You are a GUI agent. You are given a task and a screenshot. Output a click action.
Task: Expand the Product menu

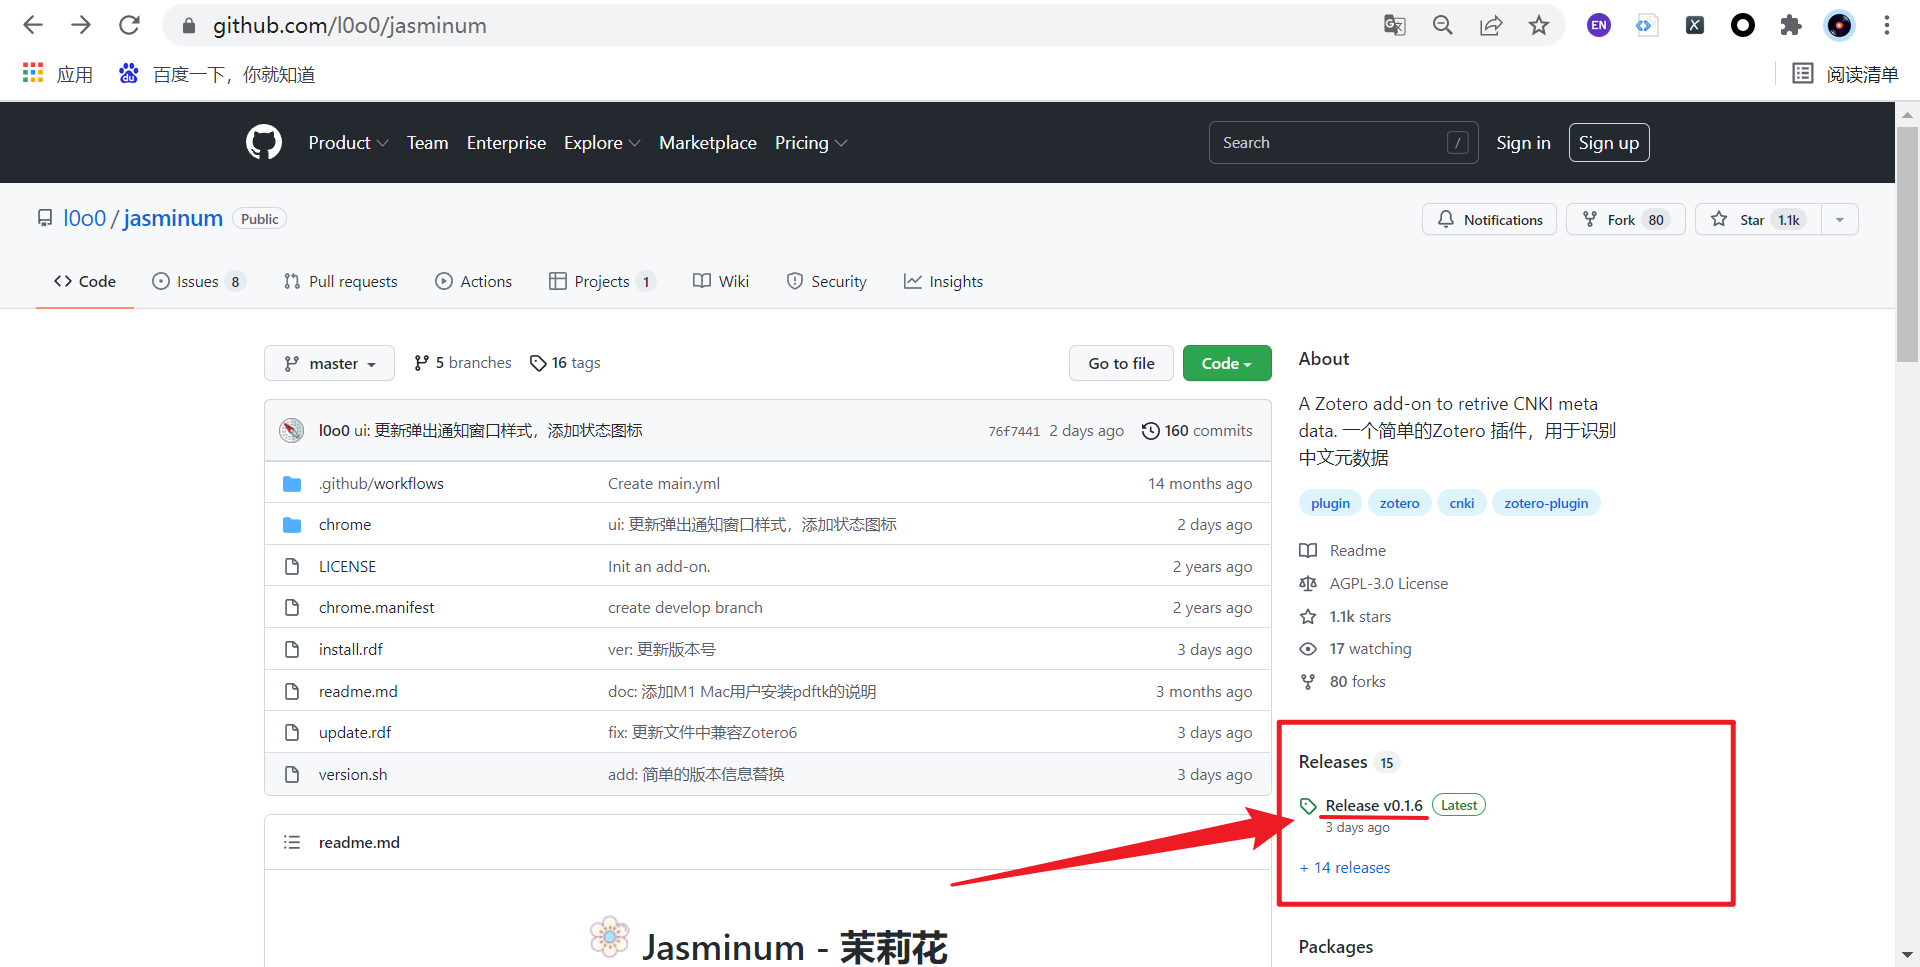pyautogui.click(x=348, y=143)
